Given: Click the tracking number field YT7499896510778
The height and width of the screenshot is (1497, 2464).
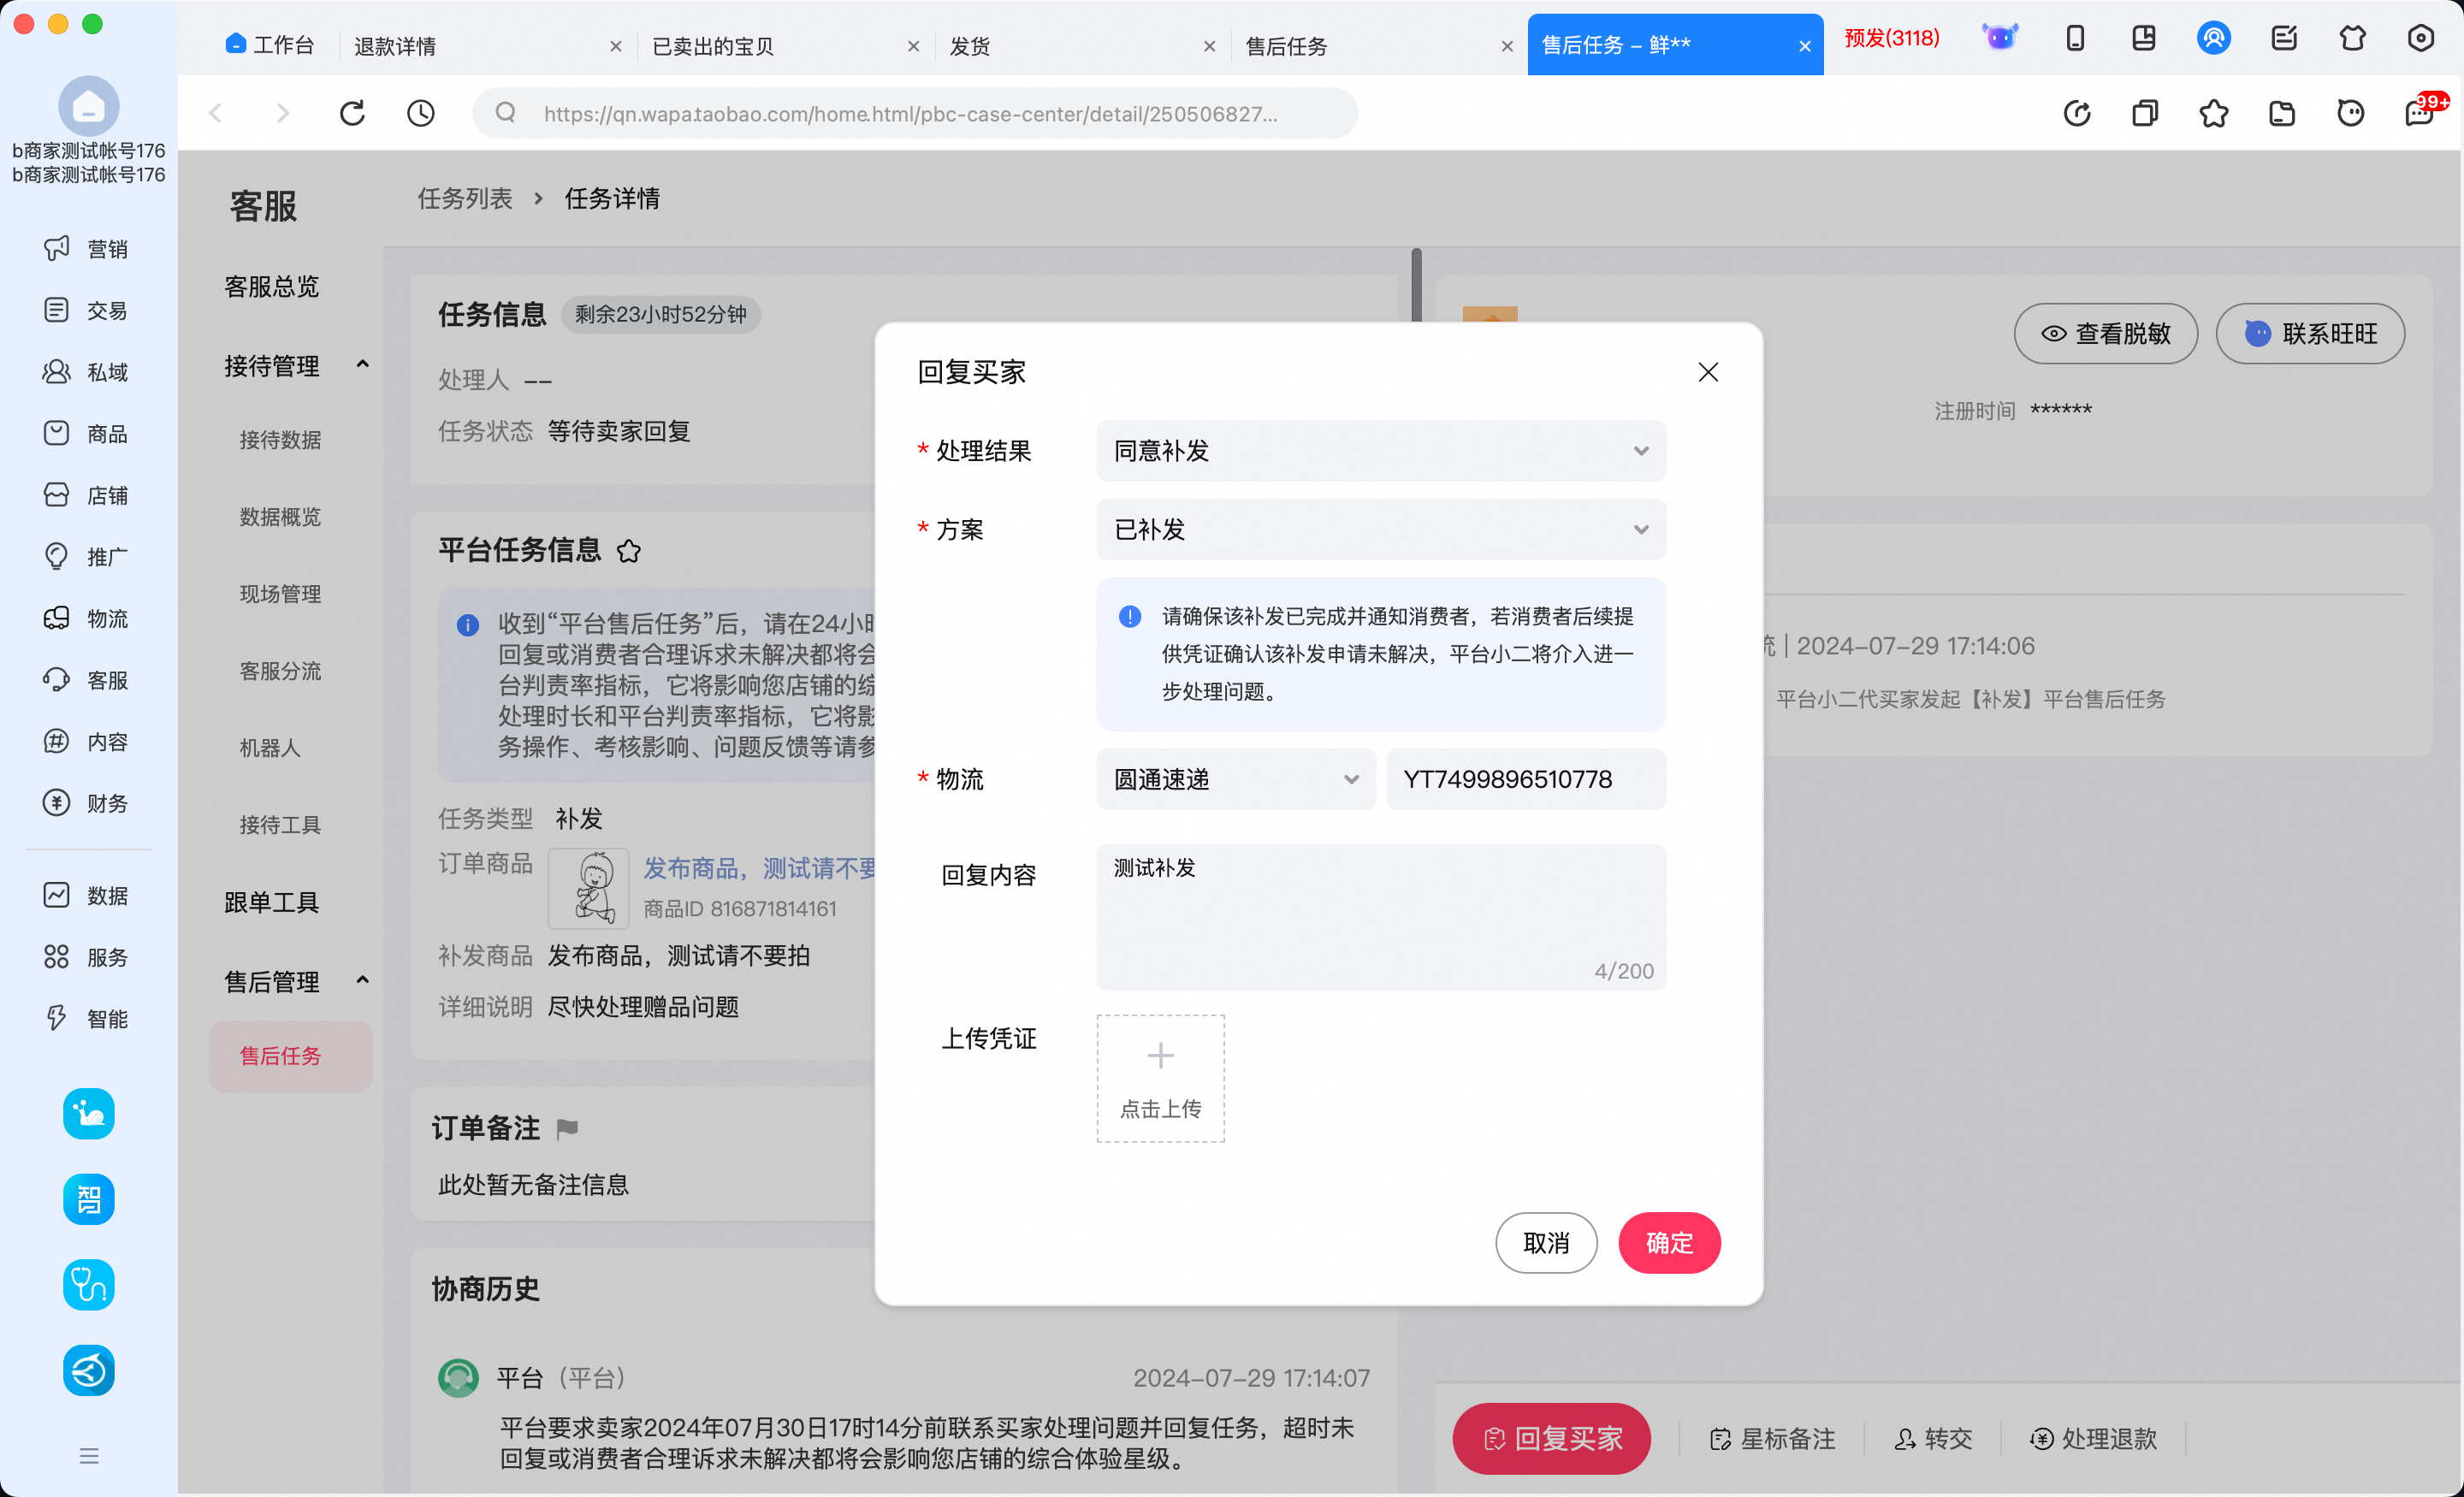Looking at the screenshot, I should pyautogui.click(x=1525, y=779).
